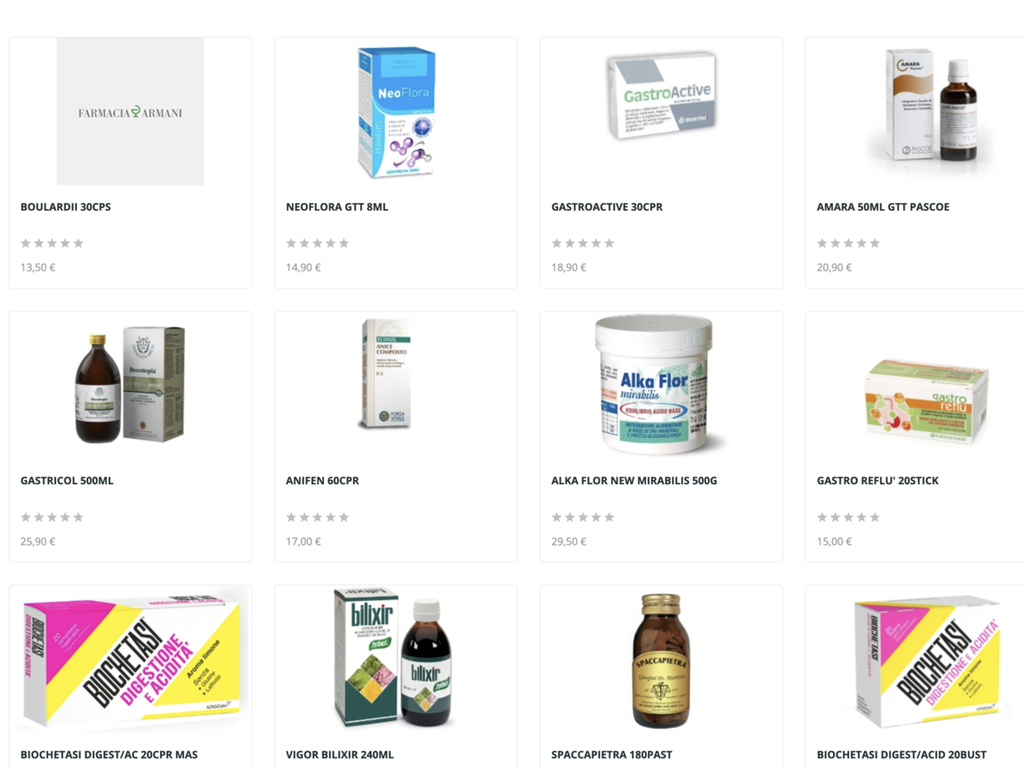Open AMARA 50ML GTT PASCOE title
Viewport: 1024px width, 768px height.
click(x=883, y=207)
